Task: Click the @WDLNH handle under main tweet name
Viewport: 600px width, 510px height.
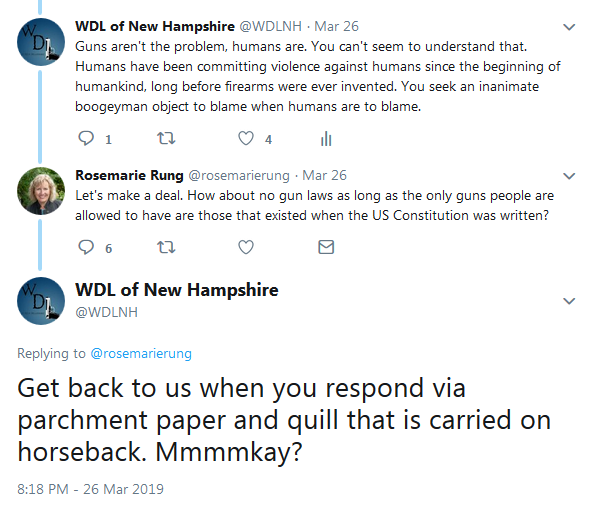Action: (x=106, y=311)
